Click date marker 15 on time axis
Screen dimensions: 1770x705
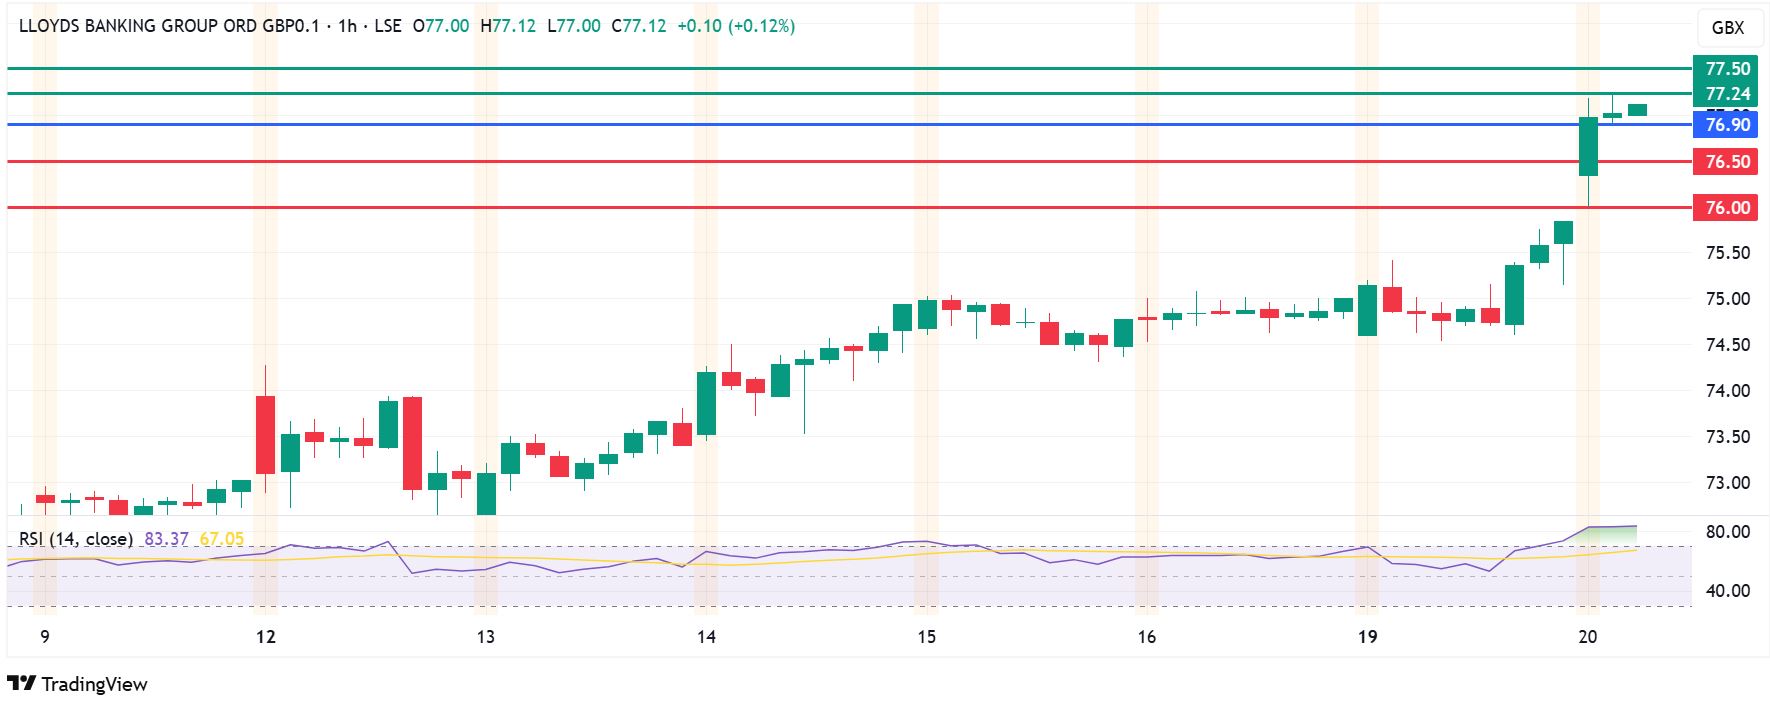click(x=926, y=637)
